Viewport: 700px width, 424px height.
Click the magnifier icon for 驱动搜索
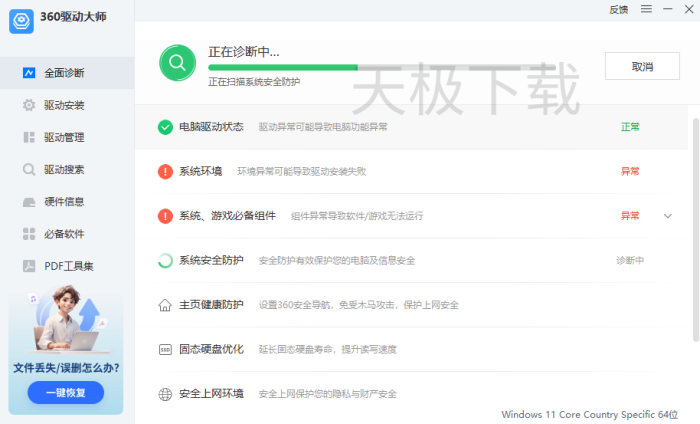tap(29, 170)
